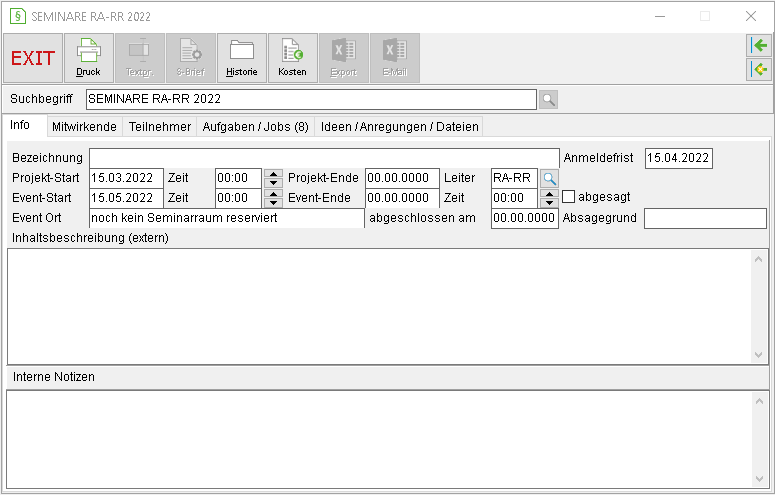The width and height of the screenshot is (775, 495).
Task: Increase Event-Ende Zeit with up arrow
Action: (549, 193)
